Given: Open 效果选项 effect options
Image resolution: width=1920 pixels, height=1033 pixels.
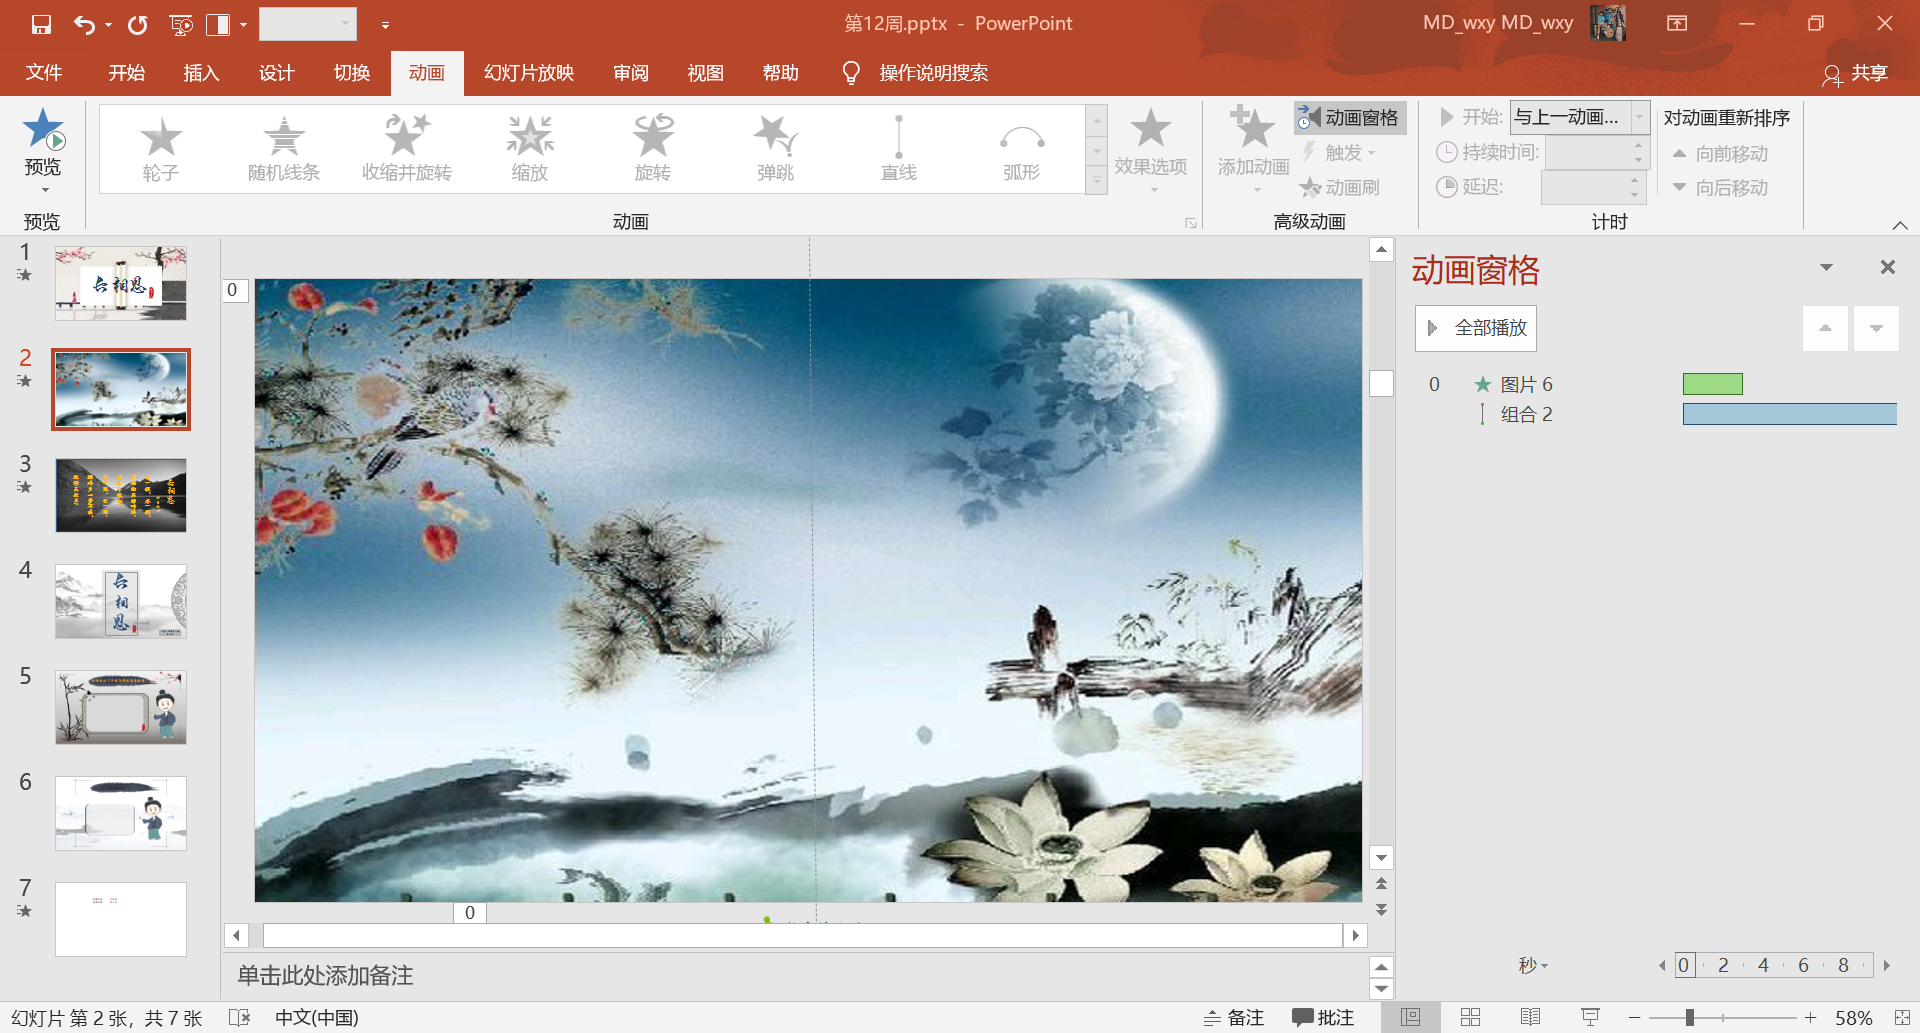Looking at the screenshot, I should pos(1151,150).
